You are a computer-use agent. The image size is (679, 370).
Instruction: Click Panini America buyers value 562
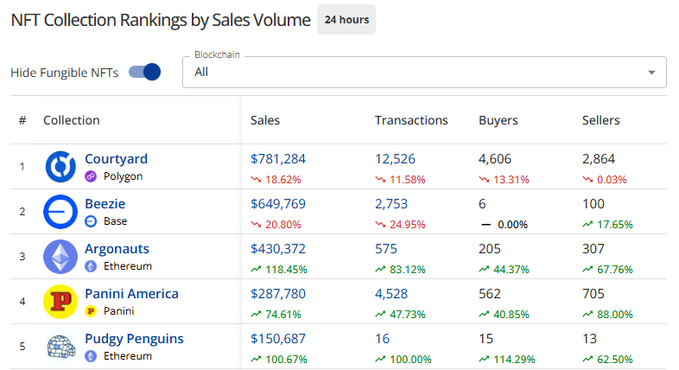[489, 294]
